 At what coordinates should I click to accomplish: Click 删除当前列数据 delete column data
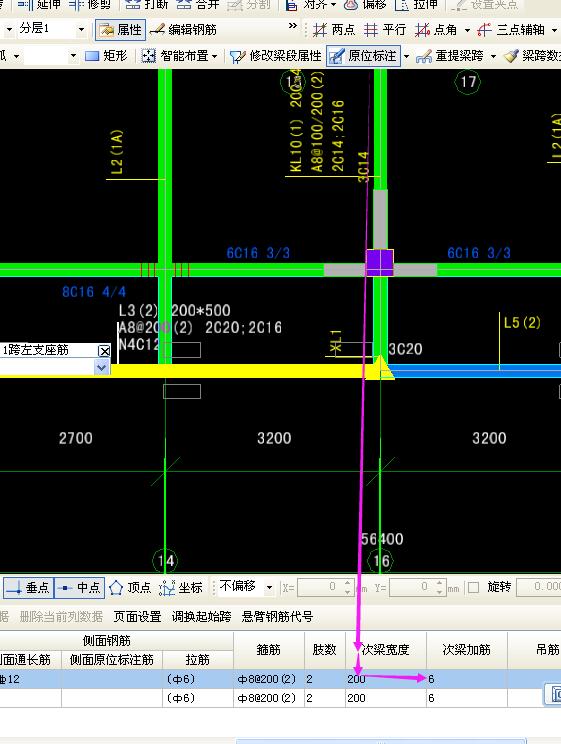coord(61,617)
